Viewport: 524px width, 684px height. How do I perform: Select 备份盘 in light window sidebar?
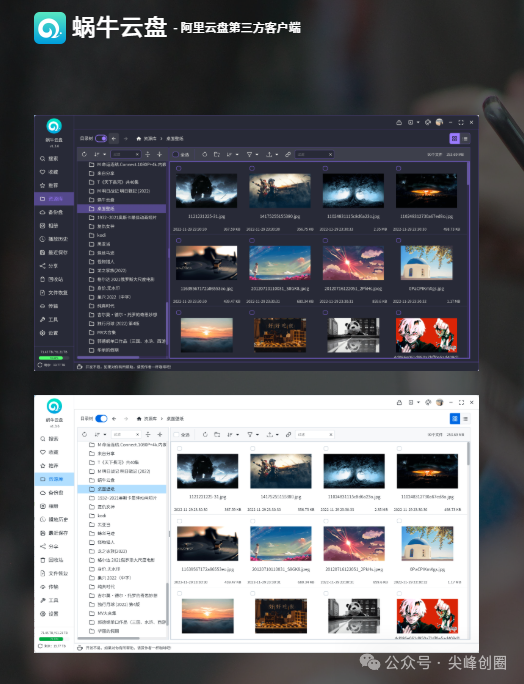coord(51,492)
